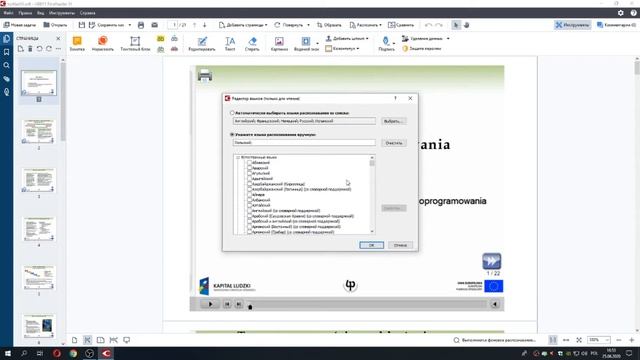Open the Файл menu
Screen dimensions: 640x360
pos(8,13)
